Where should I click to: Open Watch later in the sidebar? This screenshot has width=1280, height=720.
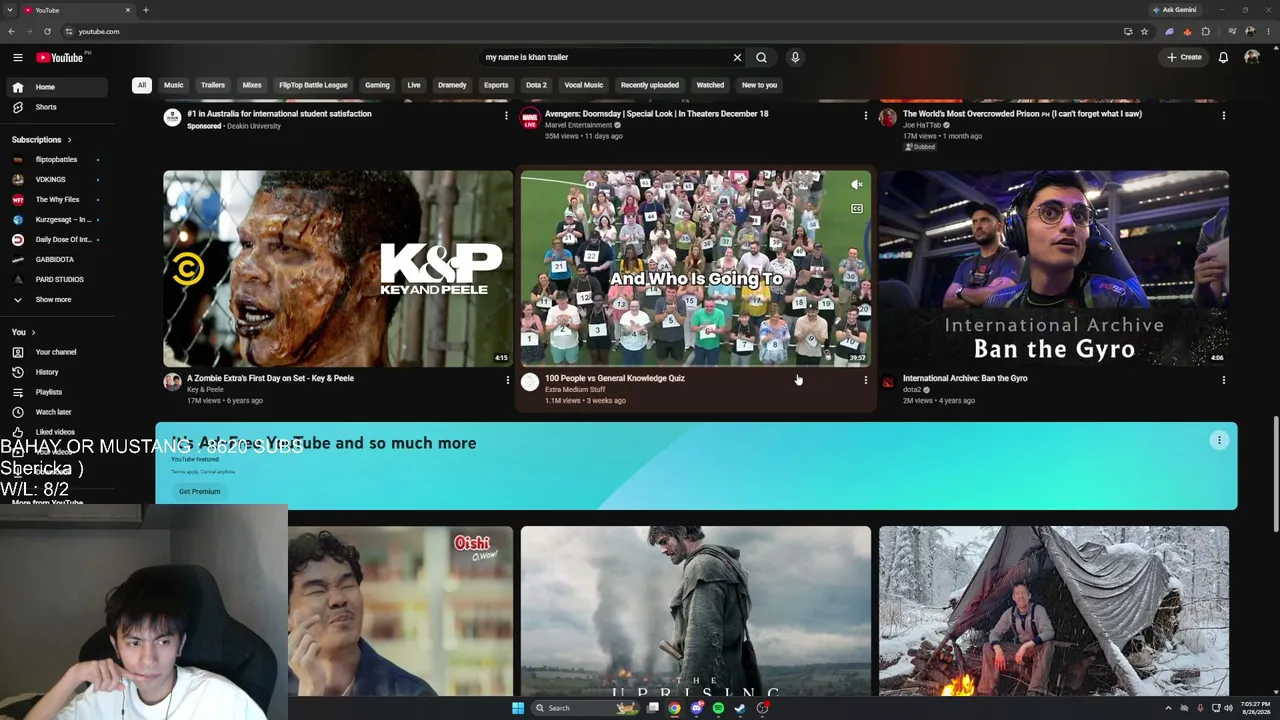[x=58, y=412]
